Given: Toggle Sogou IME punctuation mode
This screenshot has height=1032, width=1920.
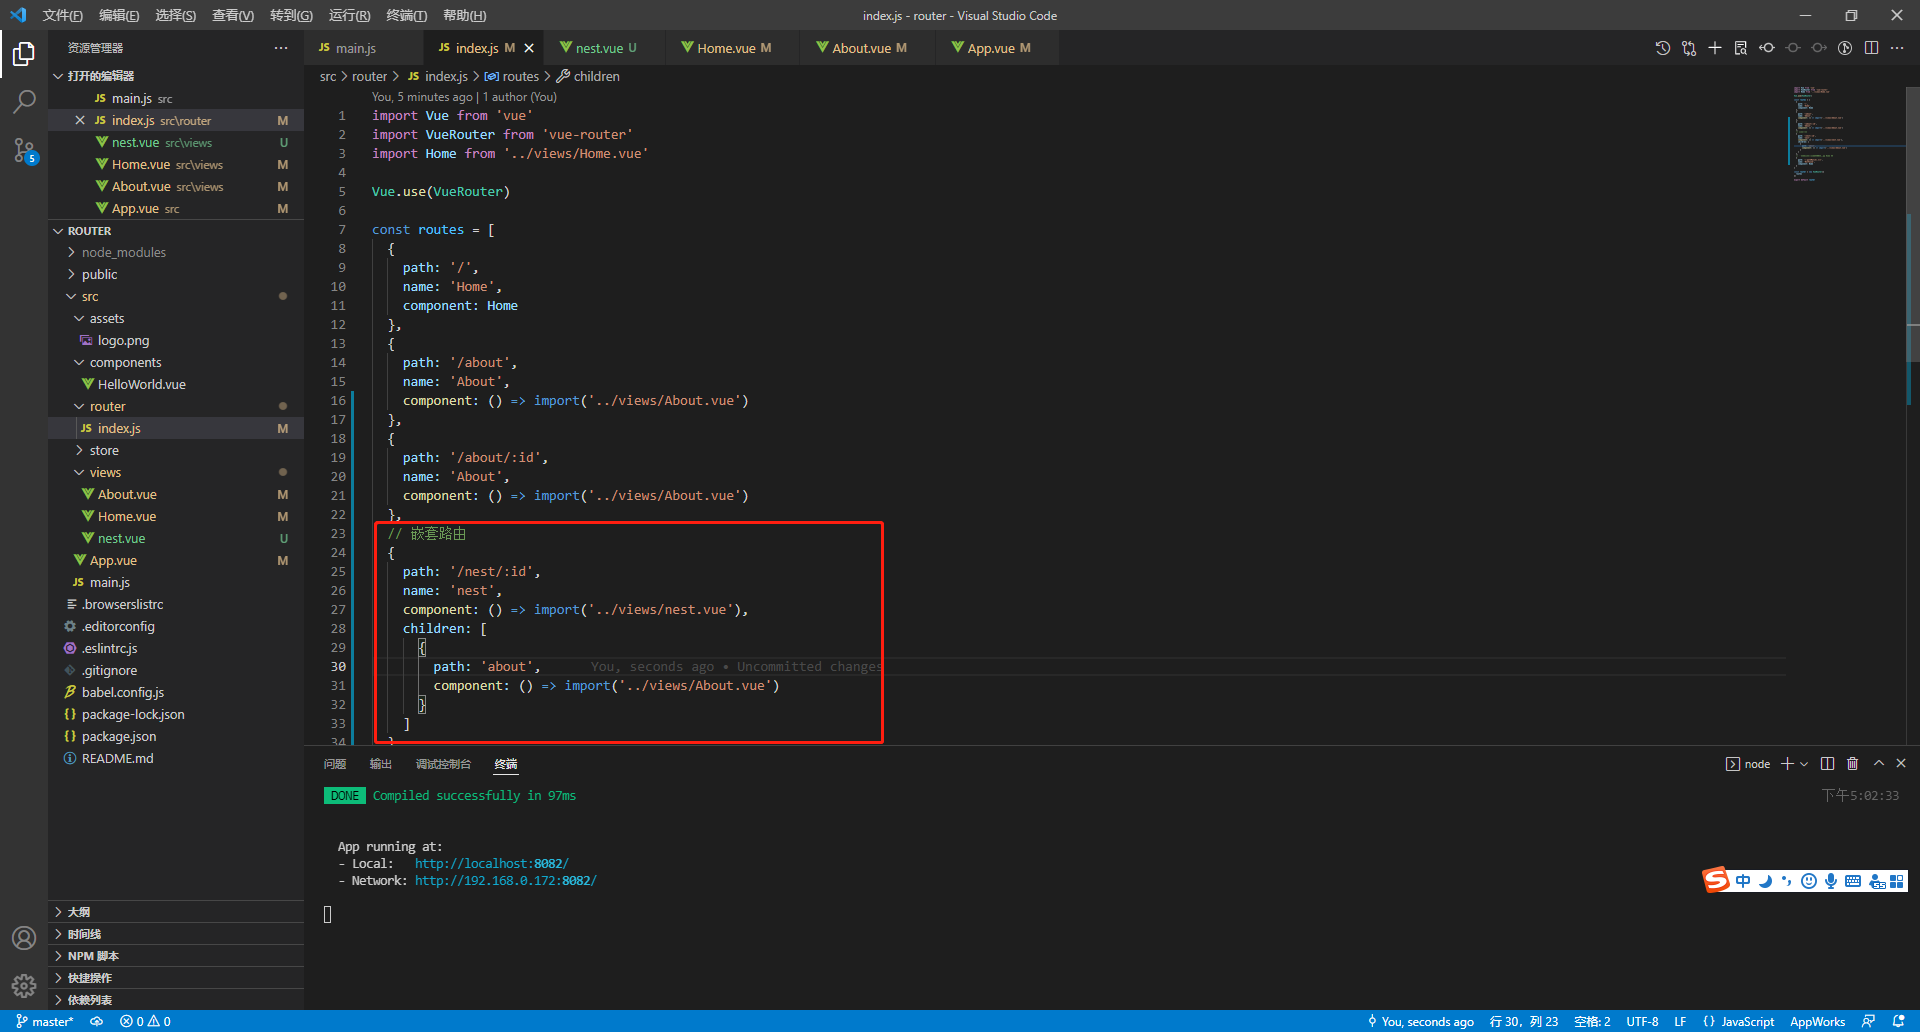Looking at the screenshot, I should click(1786, 881).
